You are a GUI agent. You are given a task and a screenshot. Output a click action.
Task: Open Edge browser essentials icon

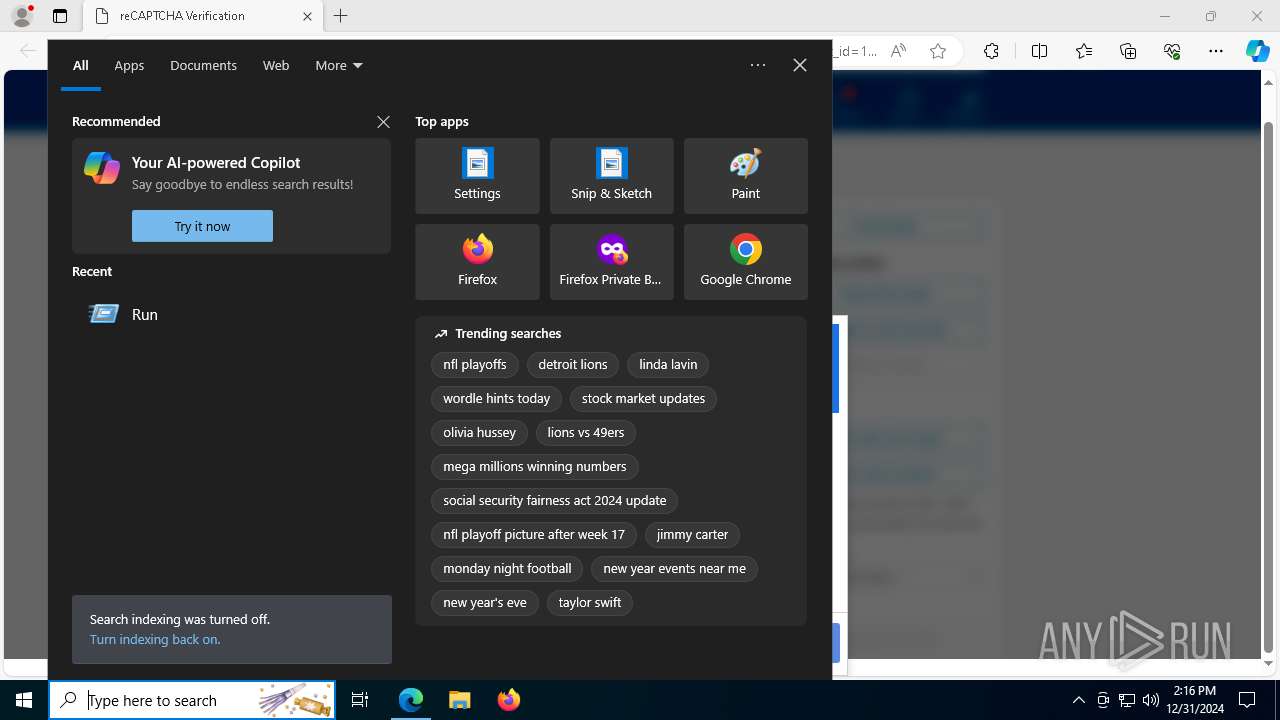point(1172,51)
